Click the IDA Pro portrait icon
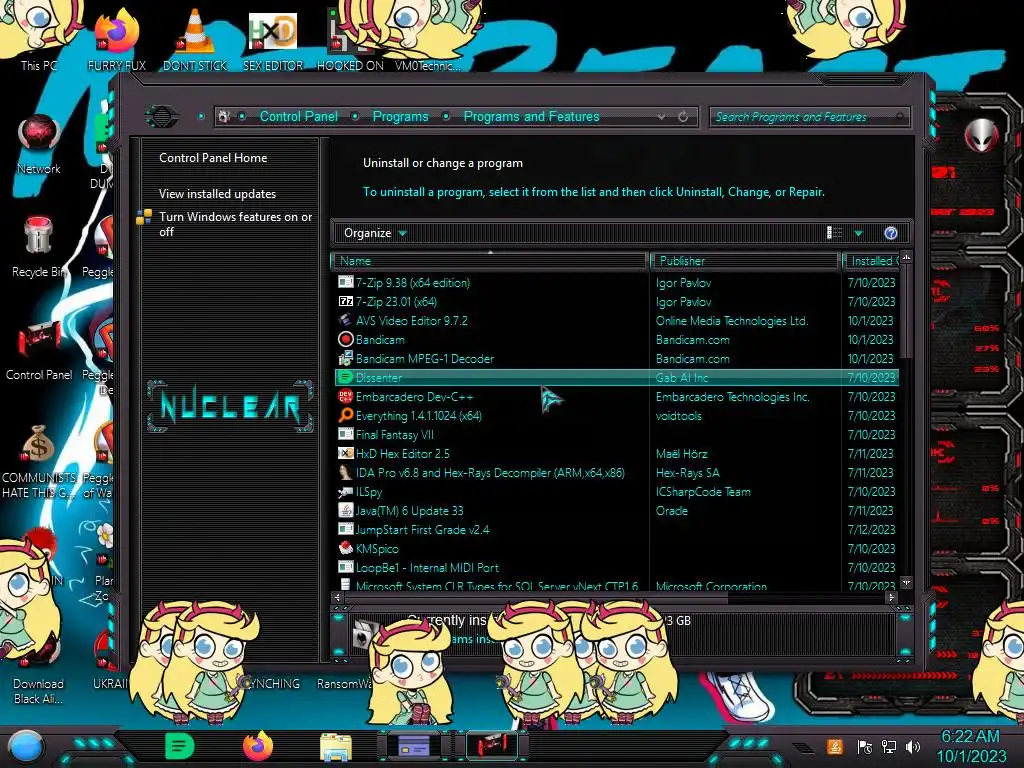This screenshot has width=1024, height=768. 345,473
